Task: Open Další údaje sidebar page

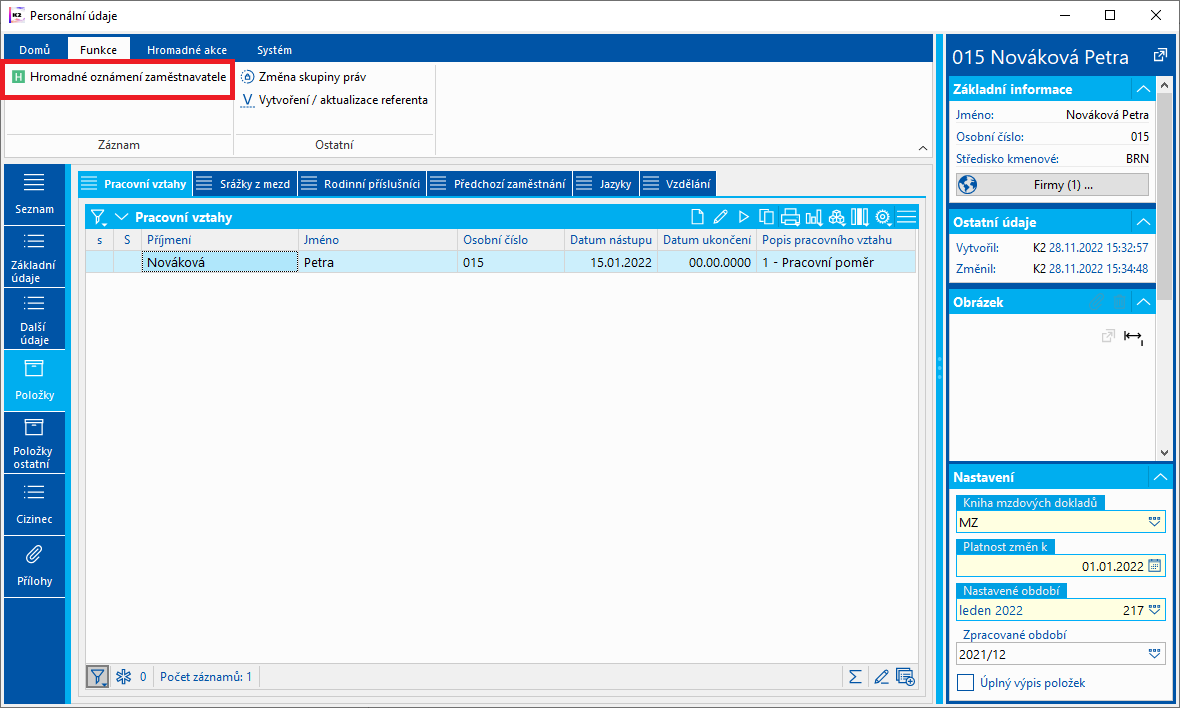Action: 35,319
